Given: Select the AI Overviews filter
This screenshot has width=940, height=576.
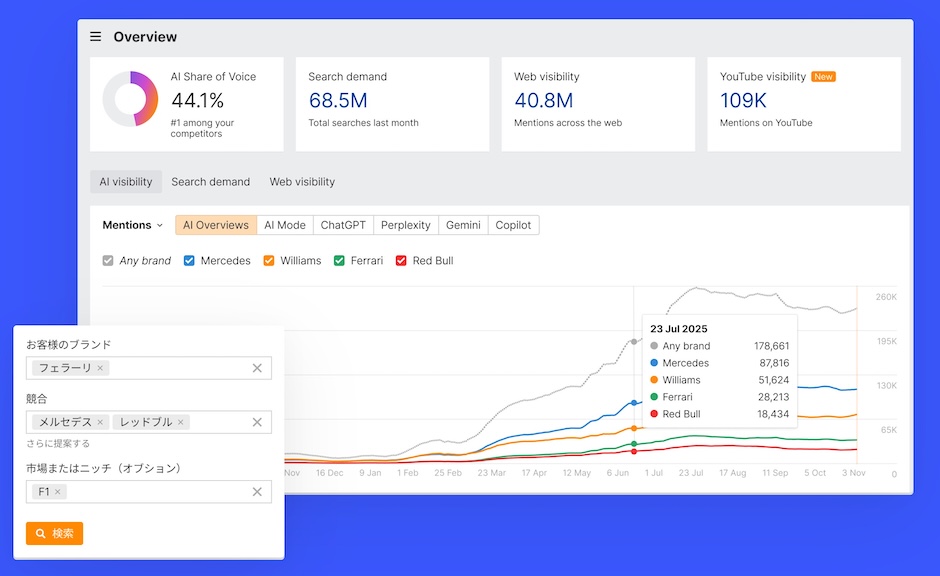Looking at the screenshot, I should click(216, 225).
